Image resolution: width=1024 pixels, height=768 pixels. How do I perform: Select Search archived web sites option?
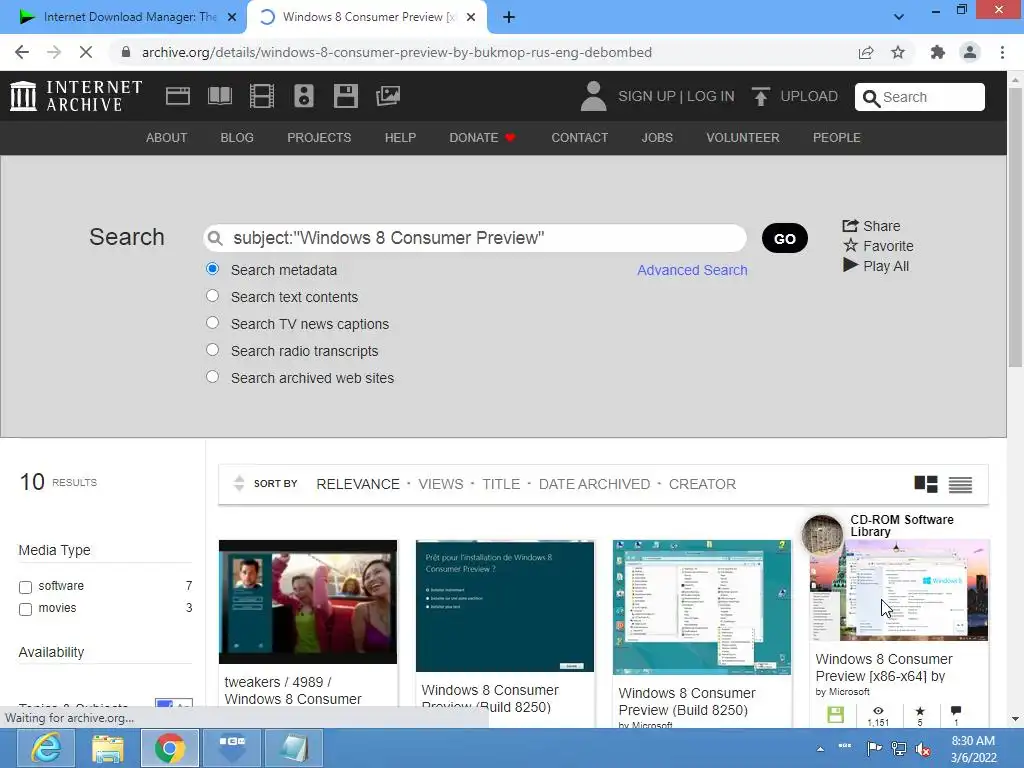[212, 377]
